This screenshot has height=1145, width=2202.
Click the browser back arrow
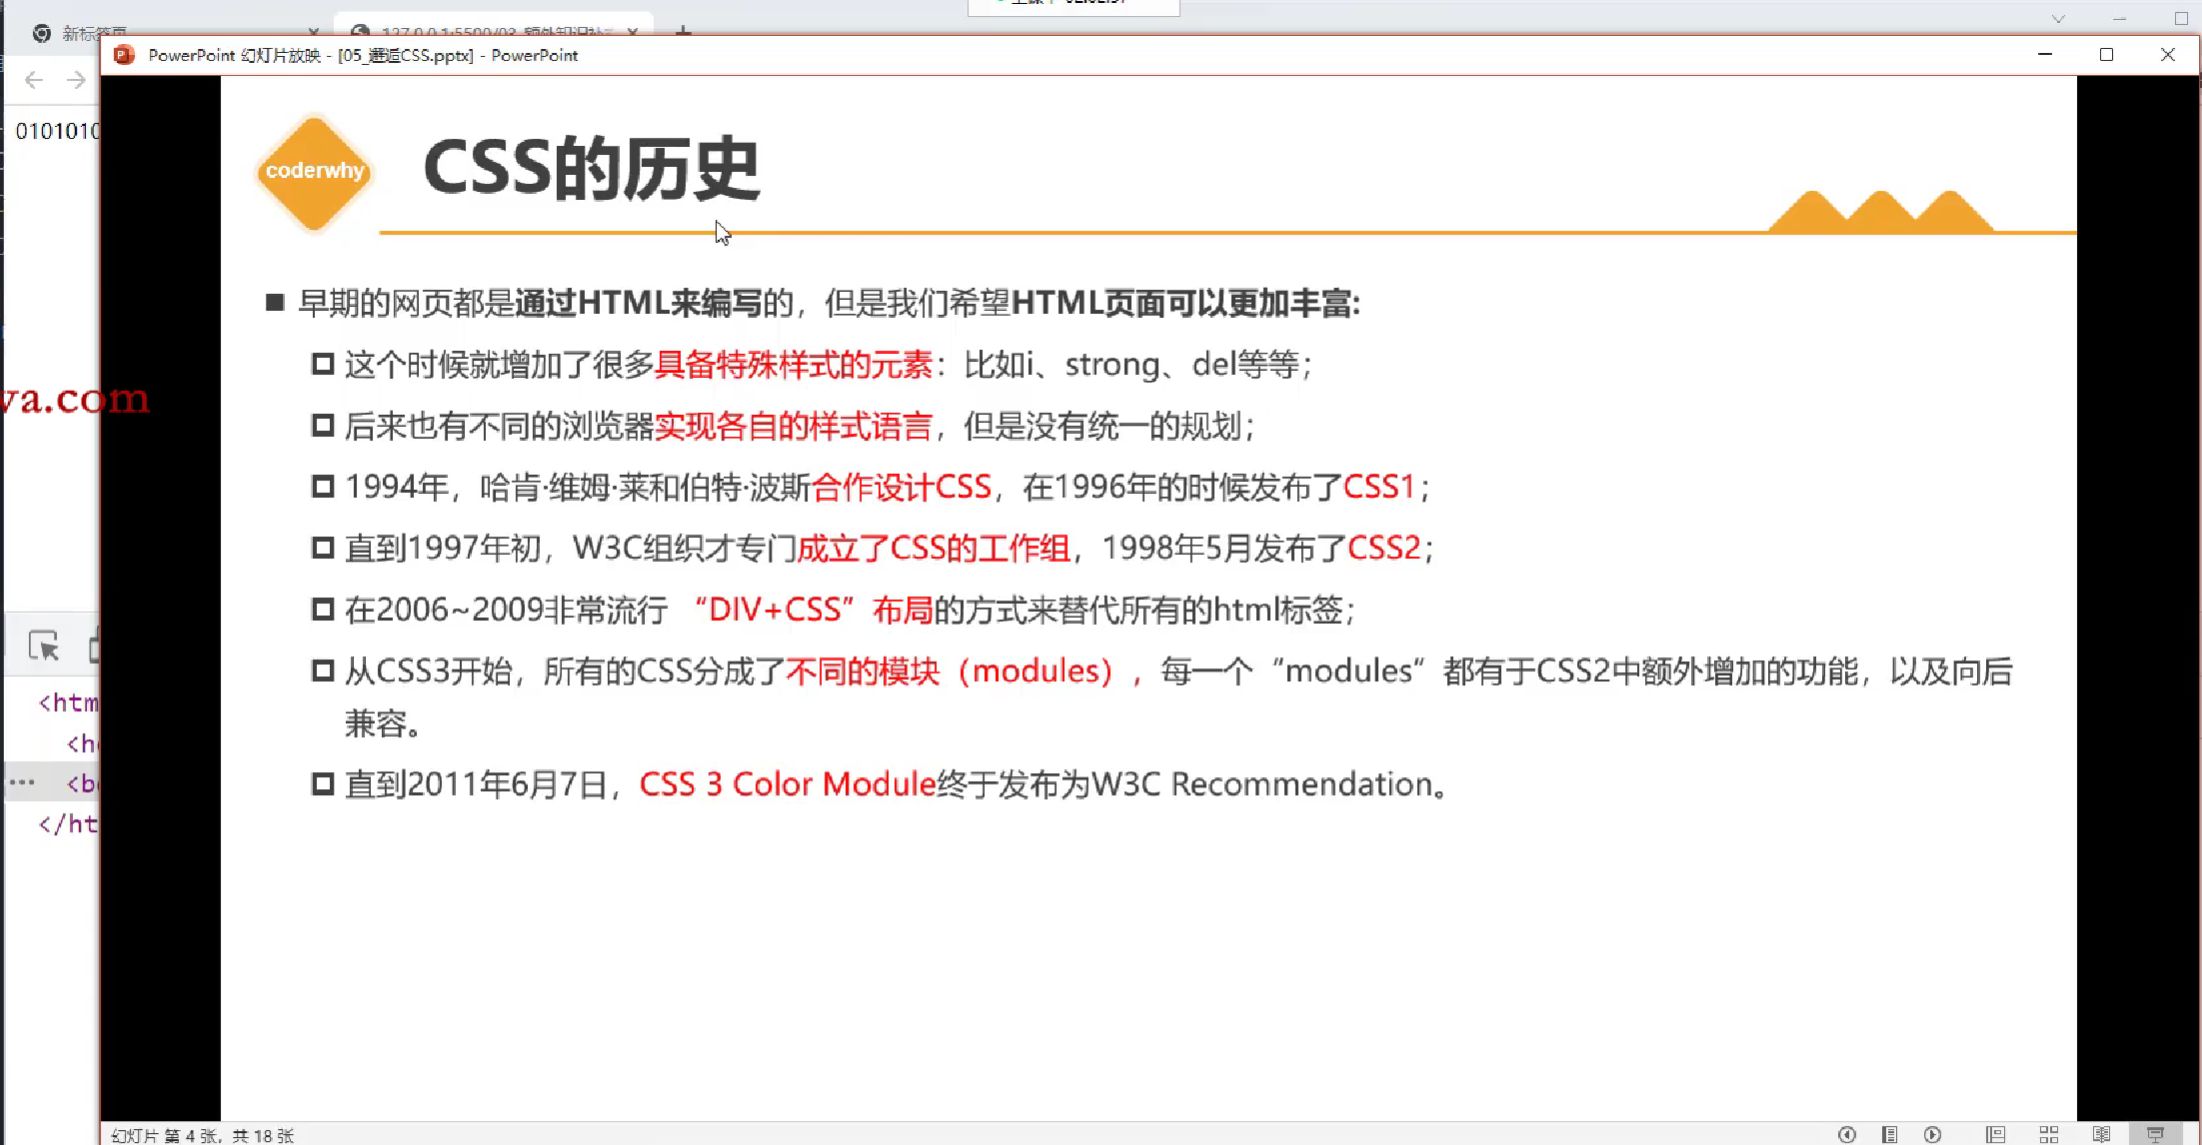coord(34,80)
